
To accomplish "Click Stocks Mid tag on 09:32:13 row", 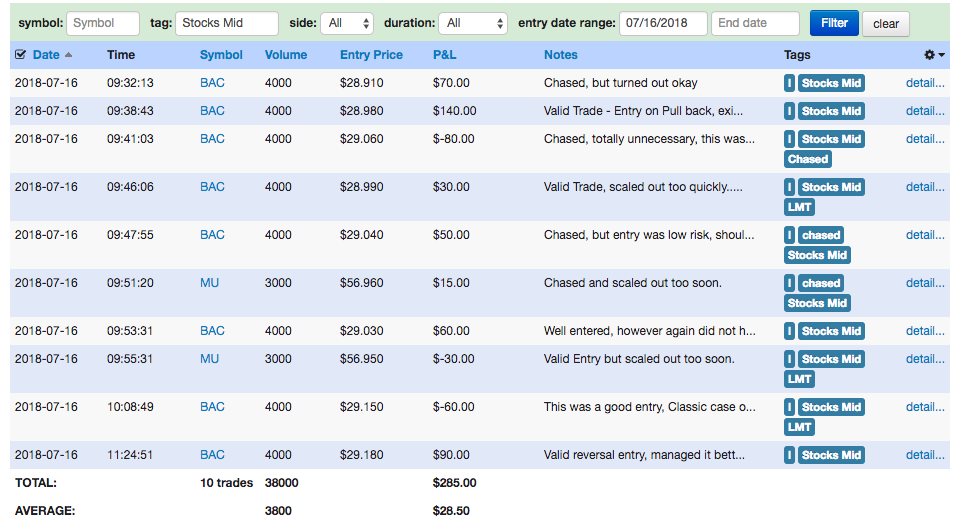I will point(831,83).
